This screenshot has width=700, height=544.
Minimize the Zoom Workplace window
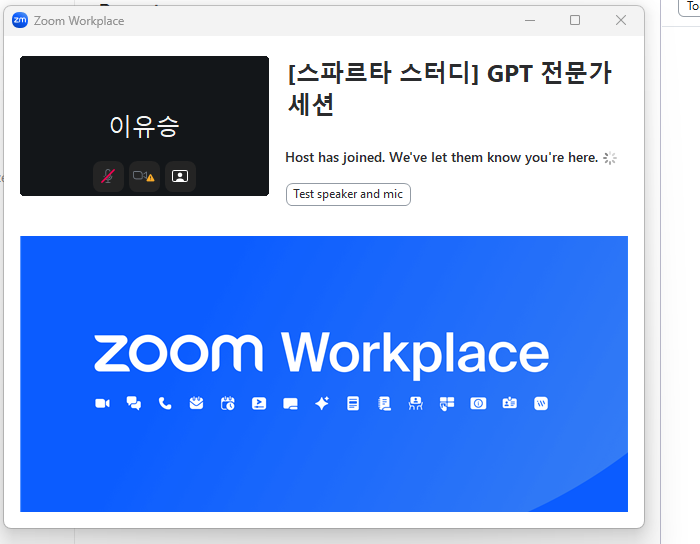[530, 21]
